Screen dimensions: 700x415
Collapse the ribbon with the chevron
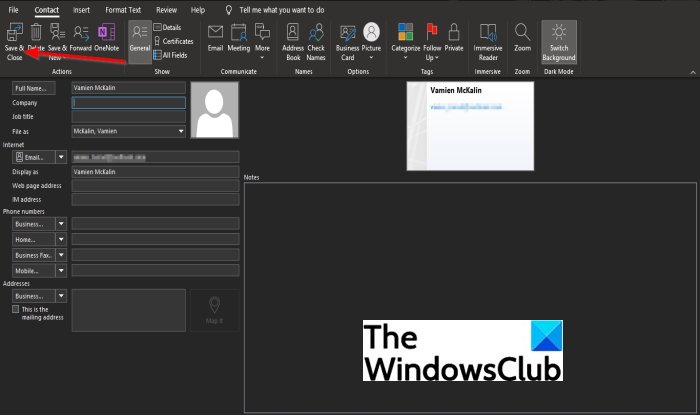[x=693, y=72]
